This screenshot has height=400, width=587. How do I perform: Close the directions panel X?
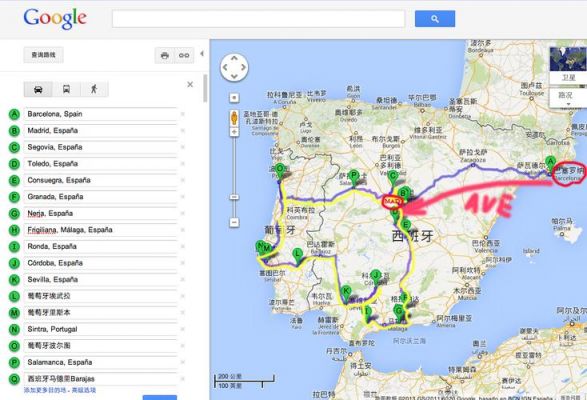190,85
